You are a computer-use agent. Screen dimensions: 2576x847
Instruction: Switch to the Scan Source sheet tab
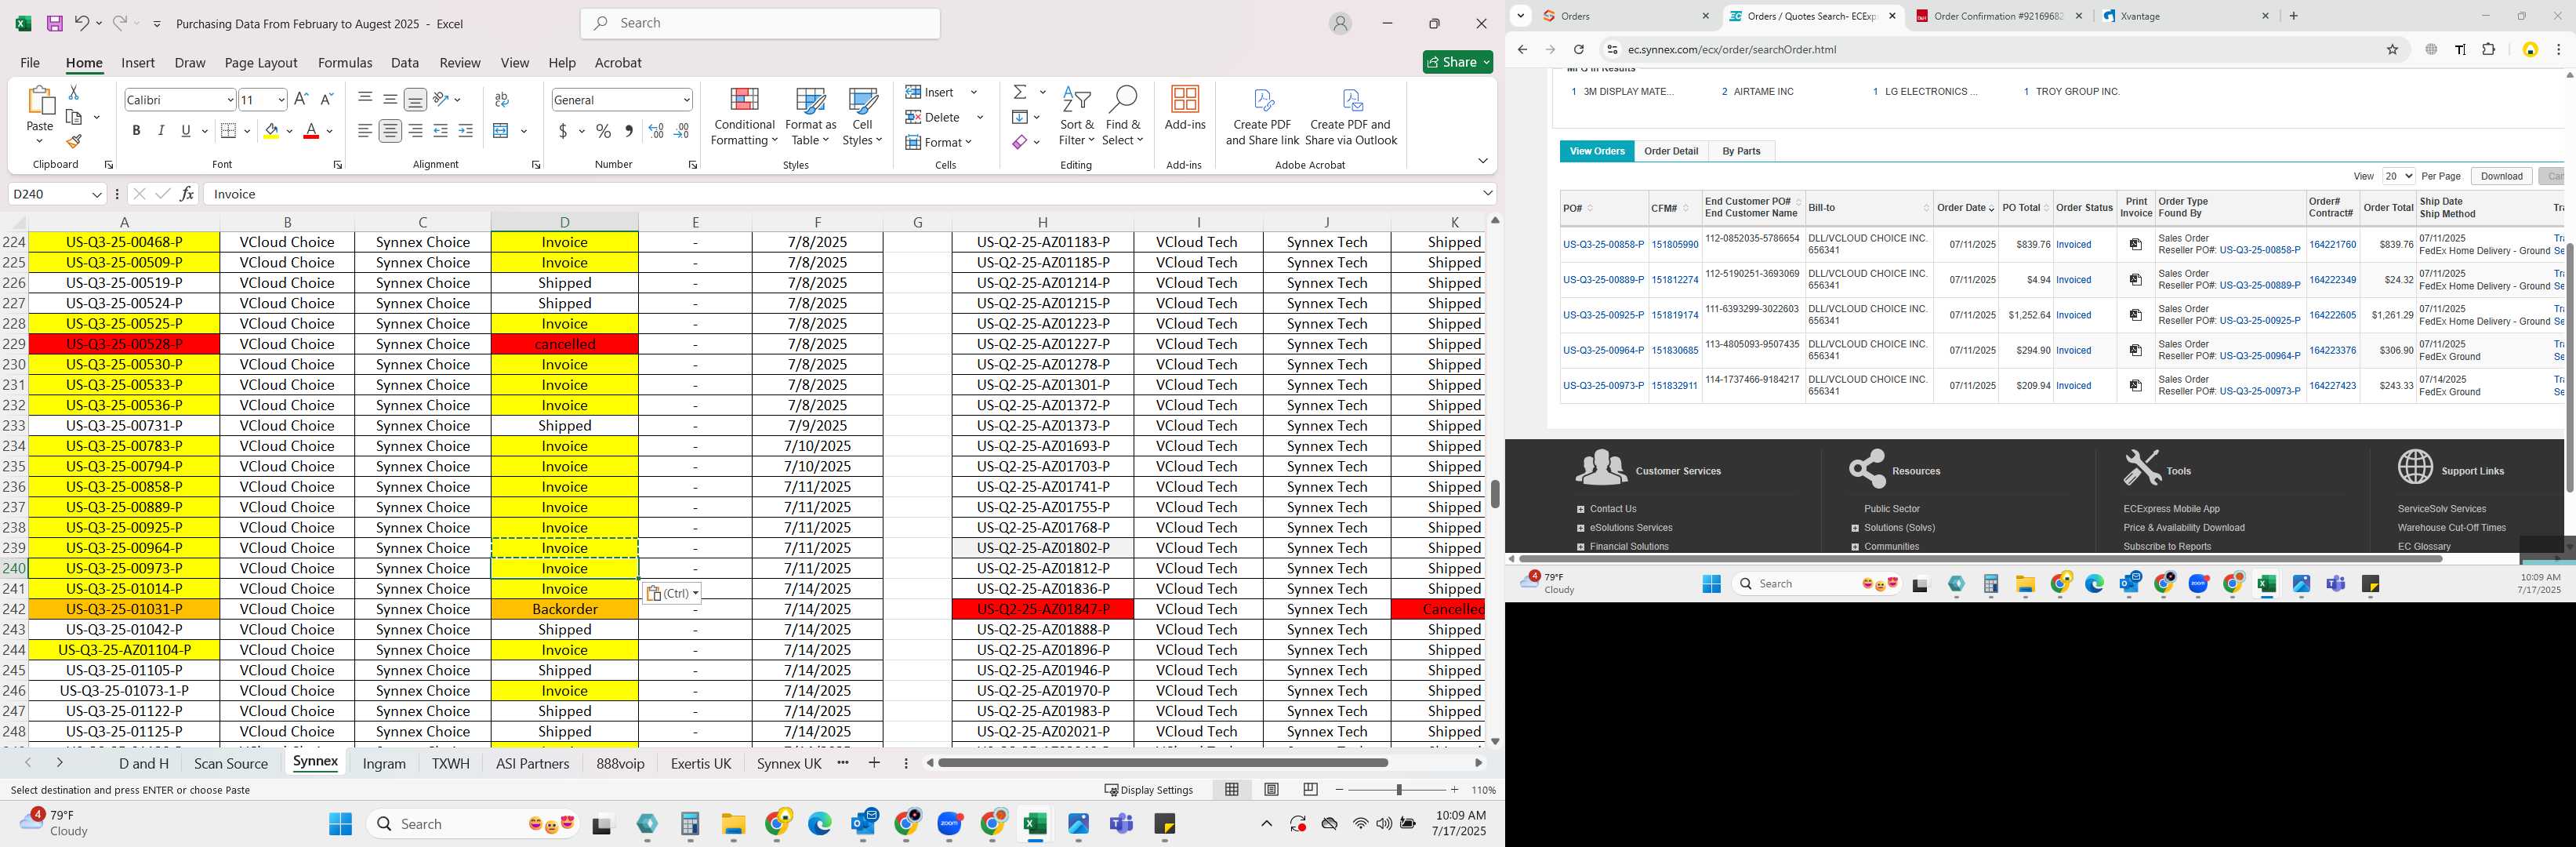click(x=231, y=763)
